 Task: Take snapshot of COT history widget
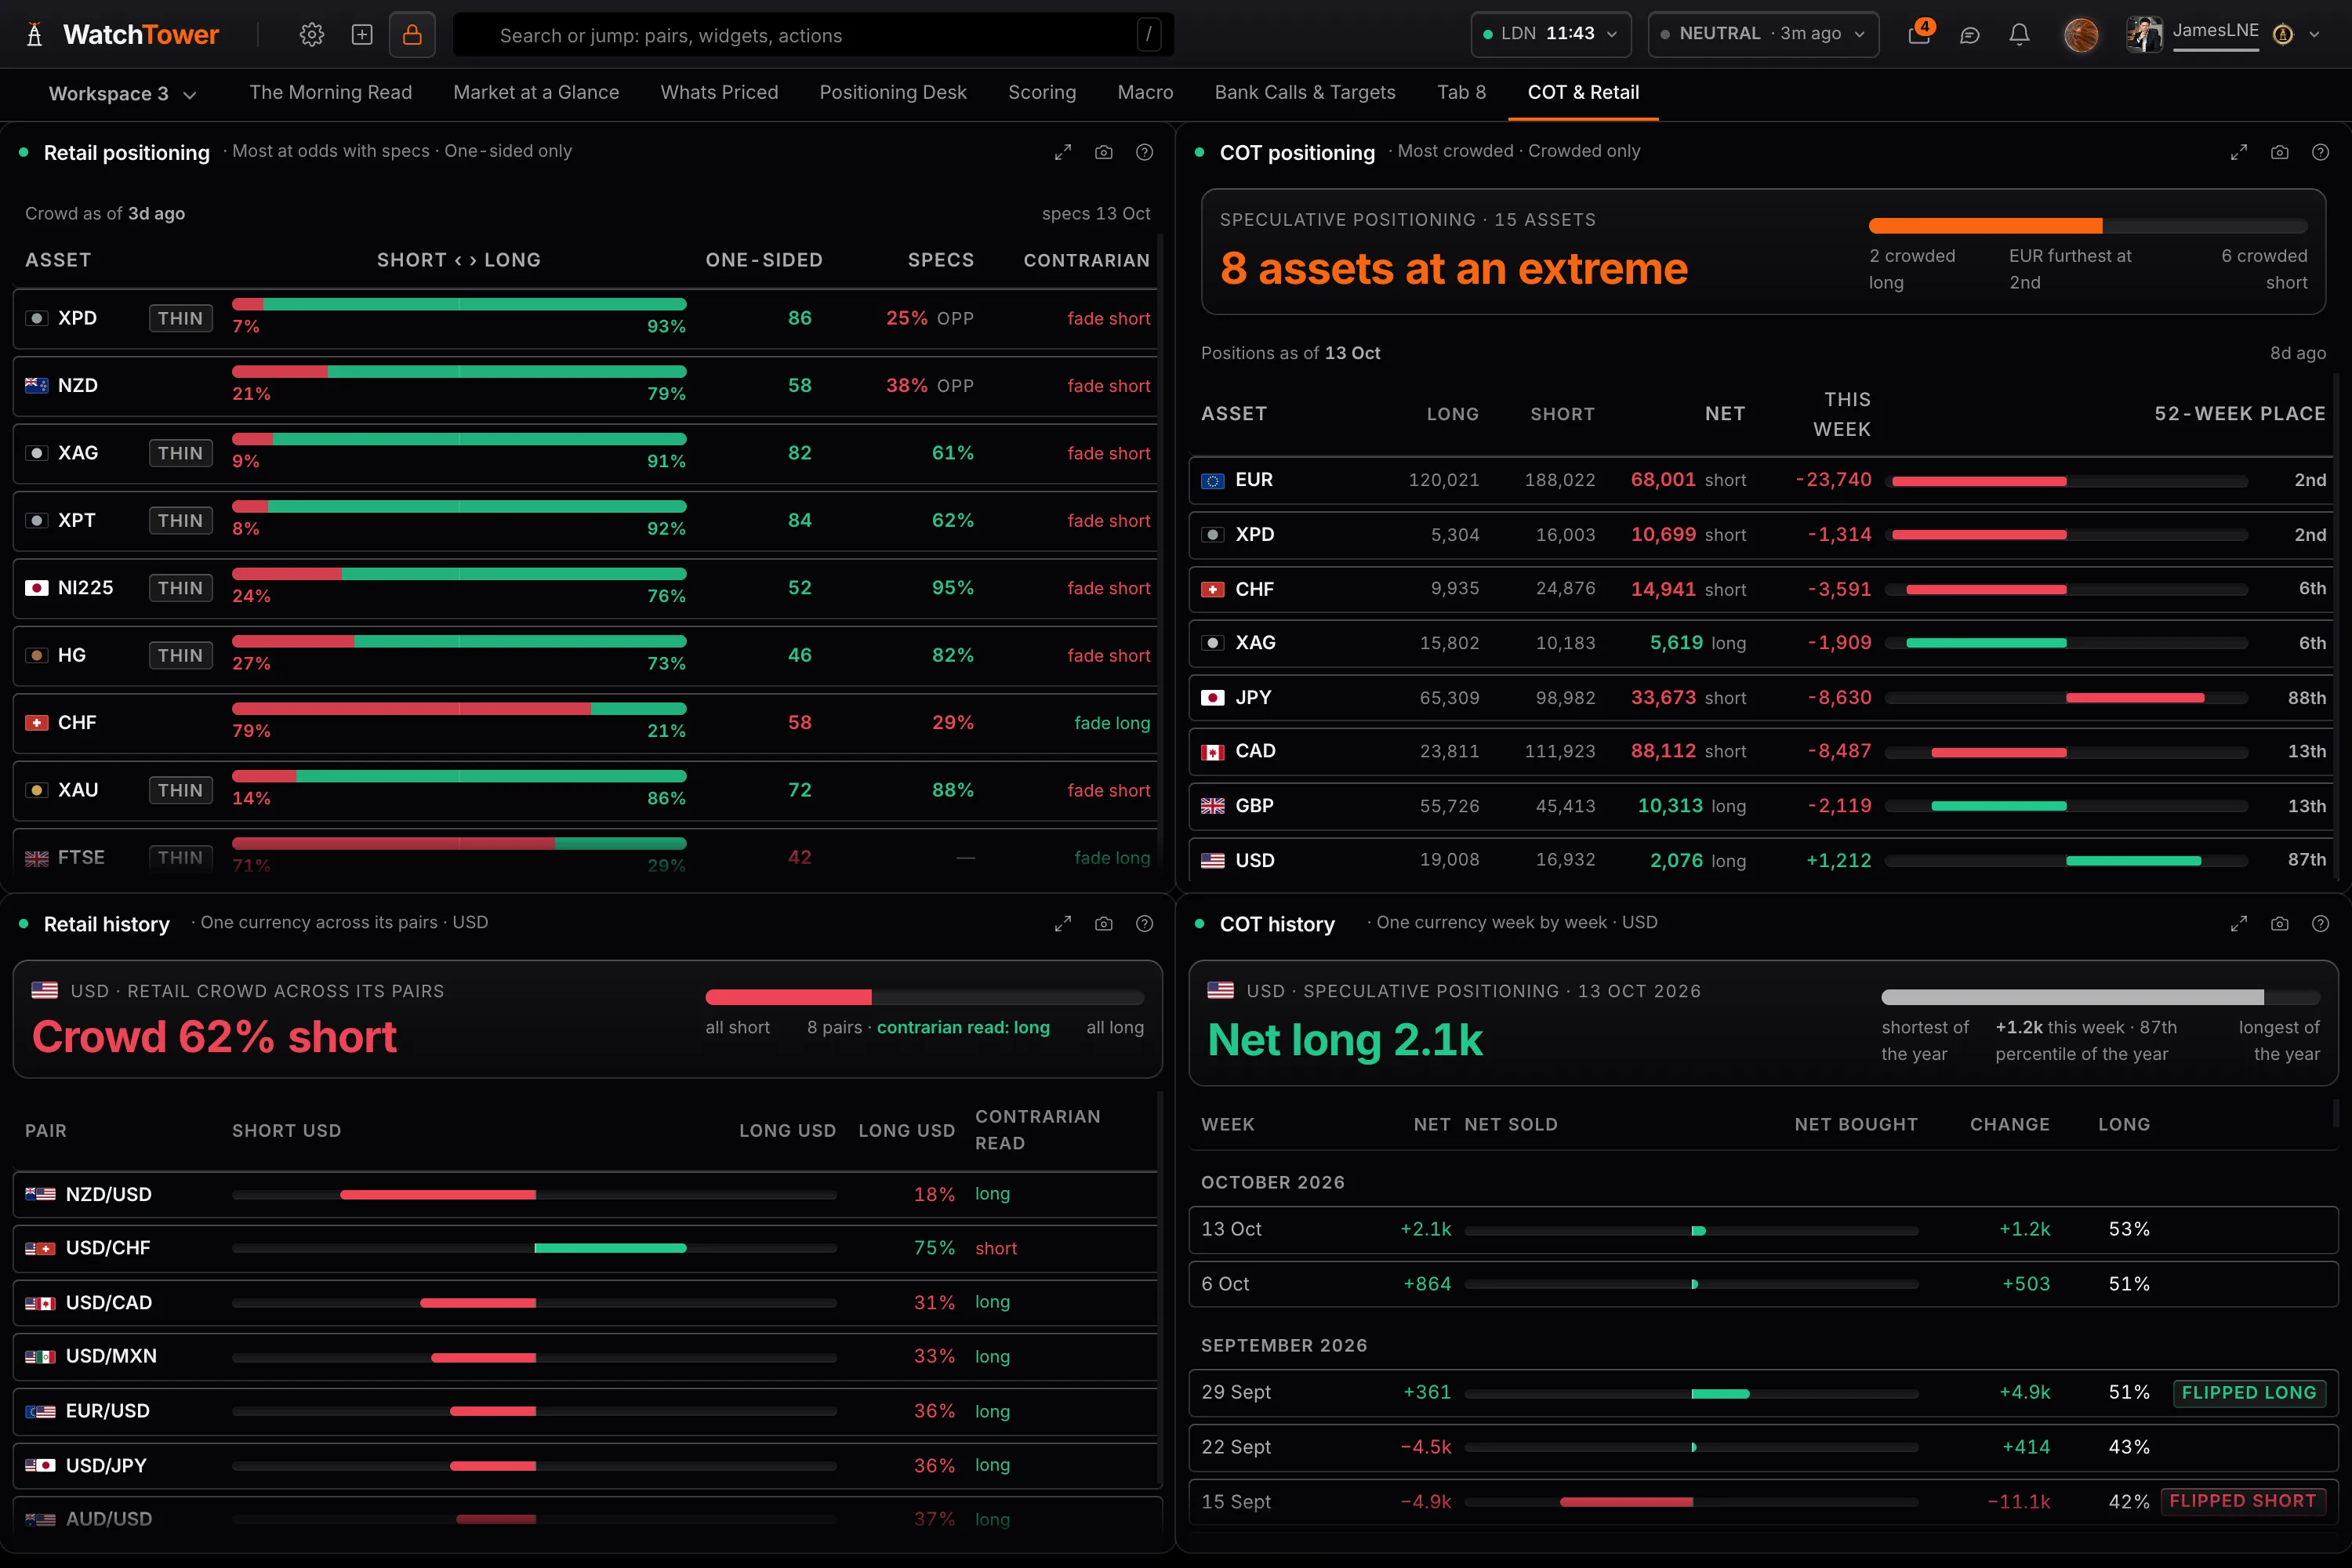2280,924
